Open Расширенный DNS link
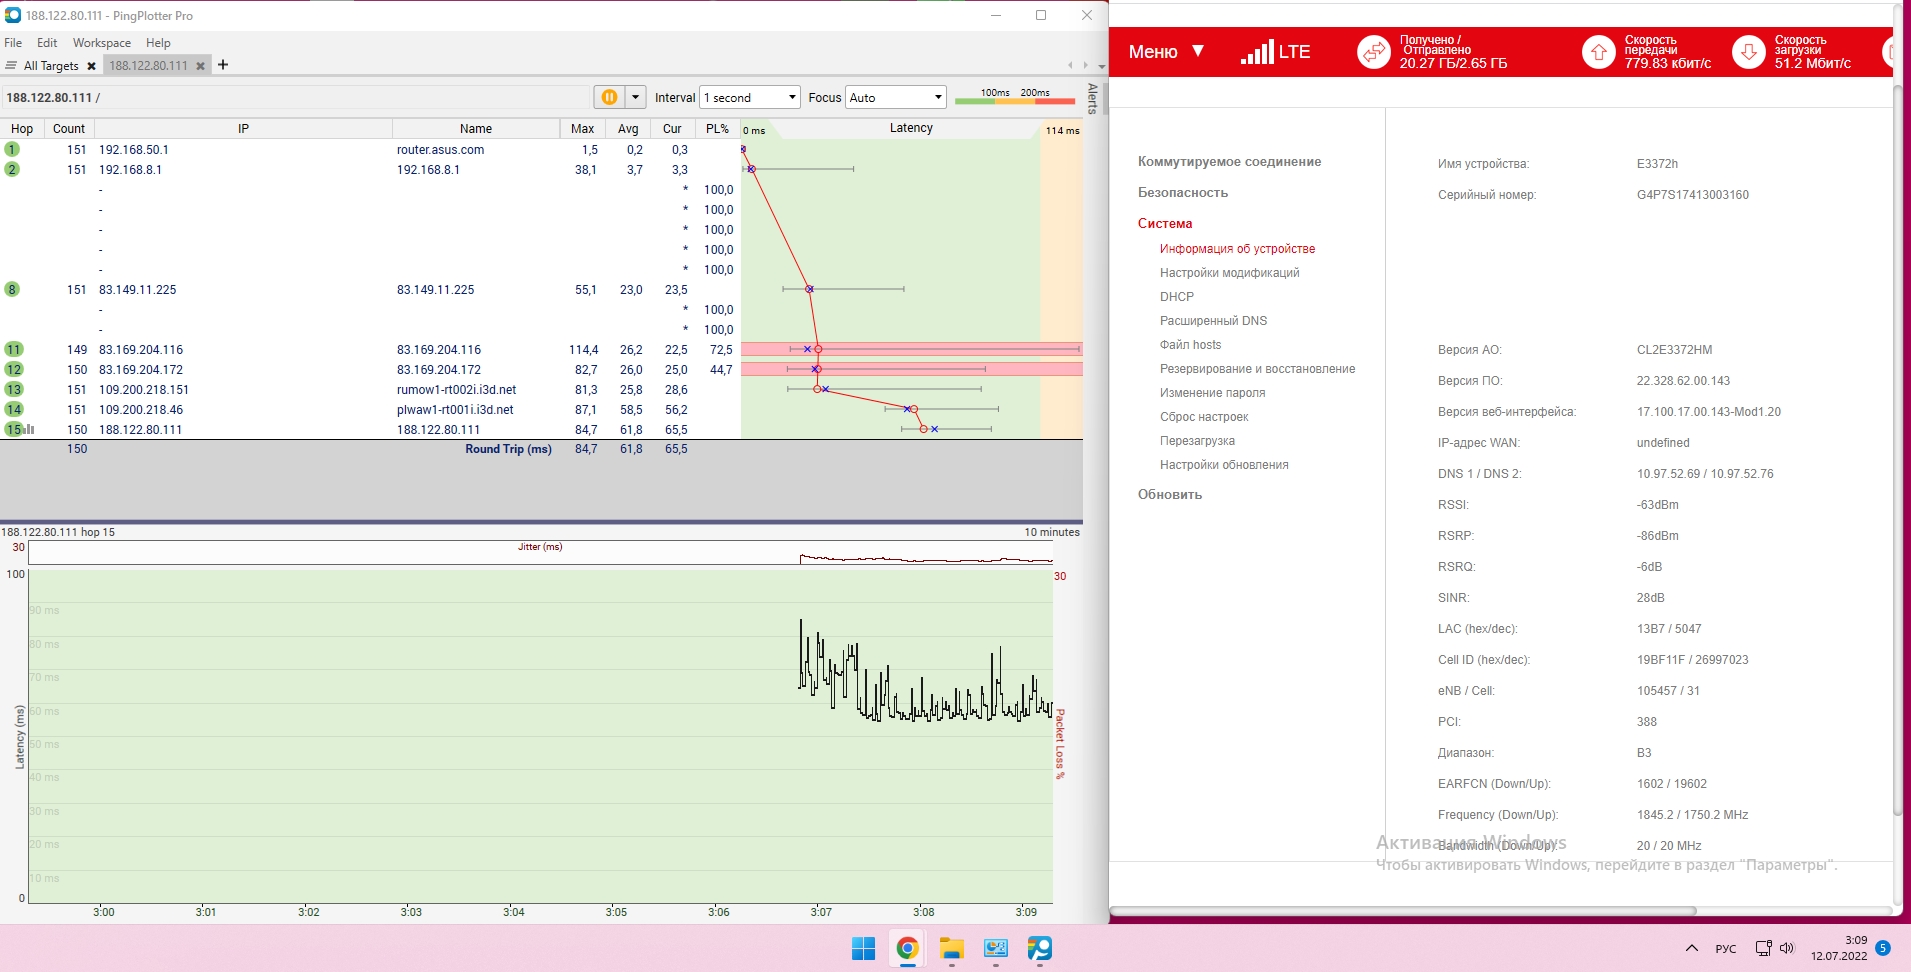1911x972 pixels. [x=1213, y=321]
